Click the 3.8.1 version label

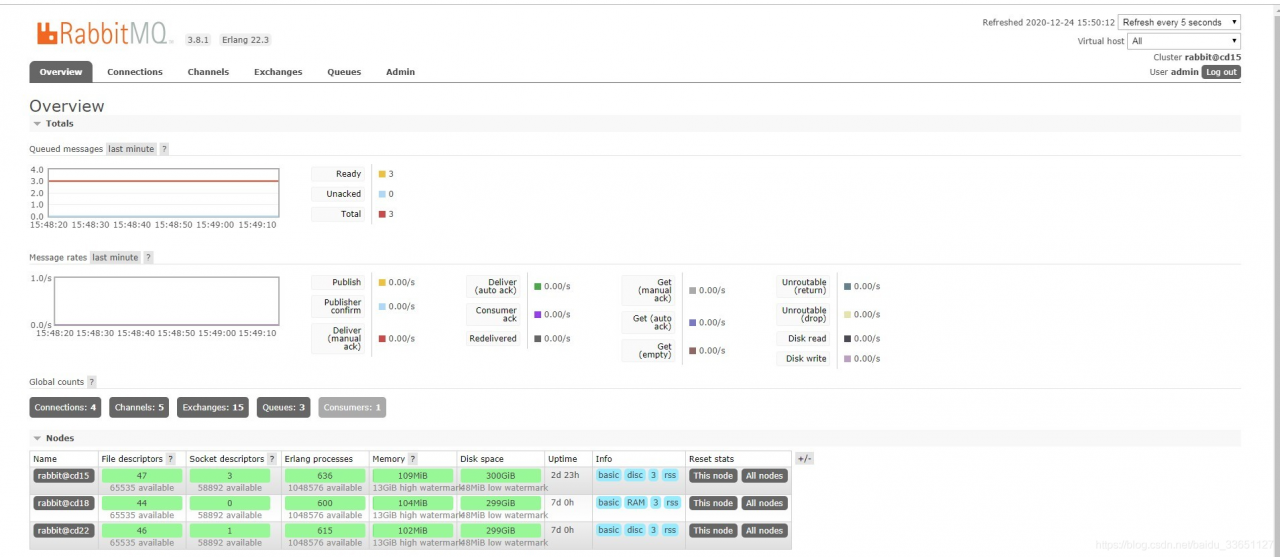(198, 40)
